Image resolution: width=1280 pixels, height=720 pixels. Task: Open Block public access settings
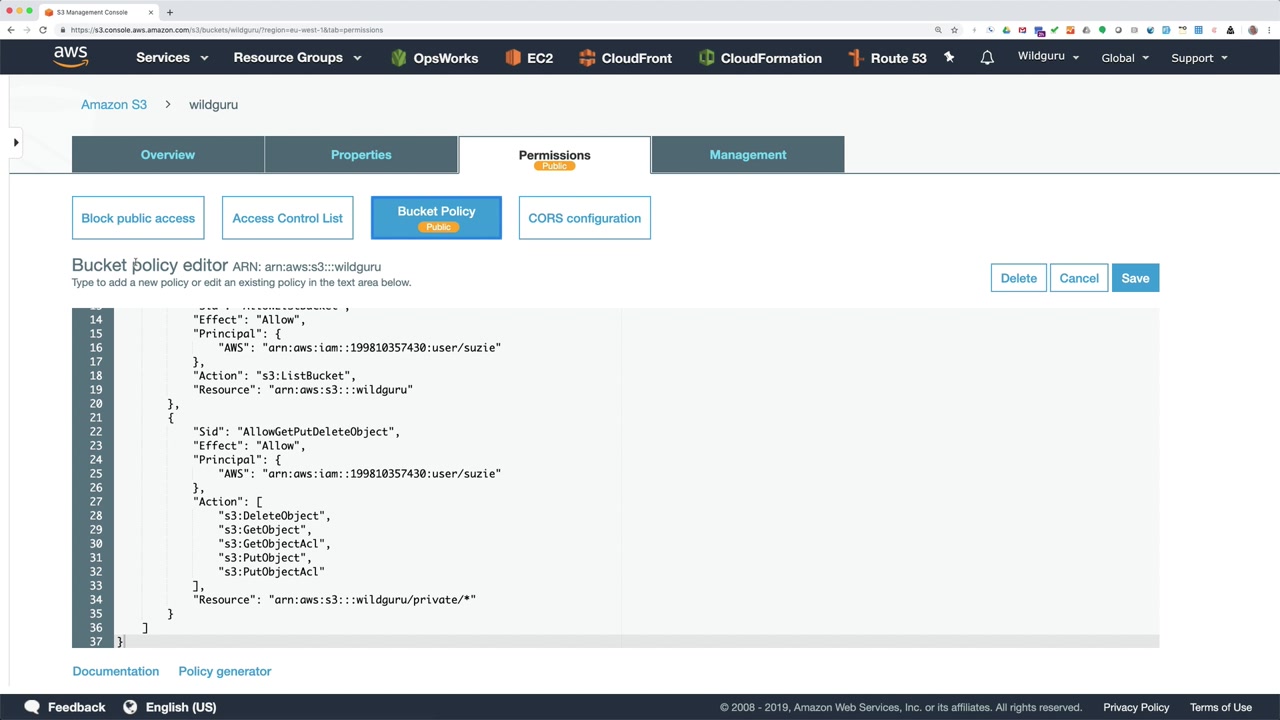coord(138,218)
